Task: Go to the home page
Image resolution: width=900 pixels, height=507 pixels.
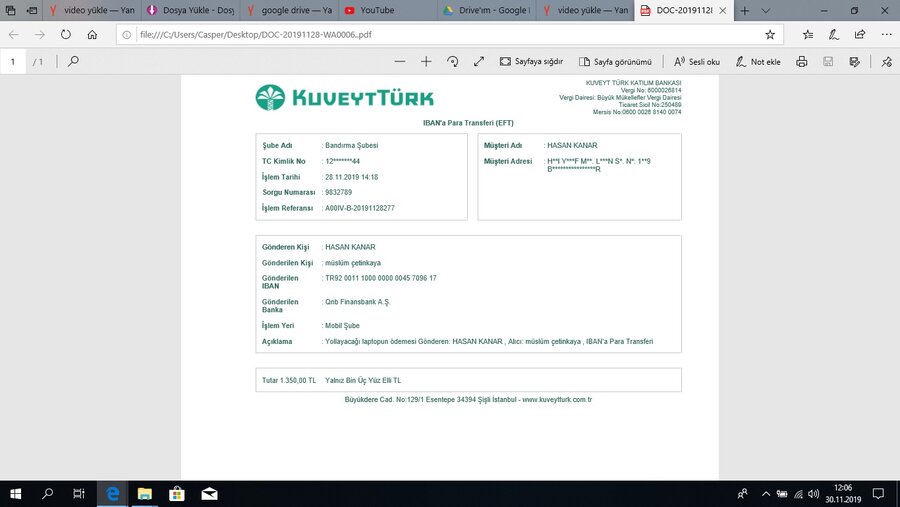Action: (92, 34)
